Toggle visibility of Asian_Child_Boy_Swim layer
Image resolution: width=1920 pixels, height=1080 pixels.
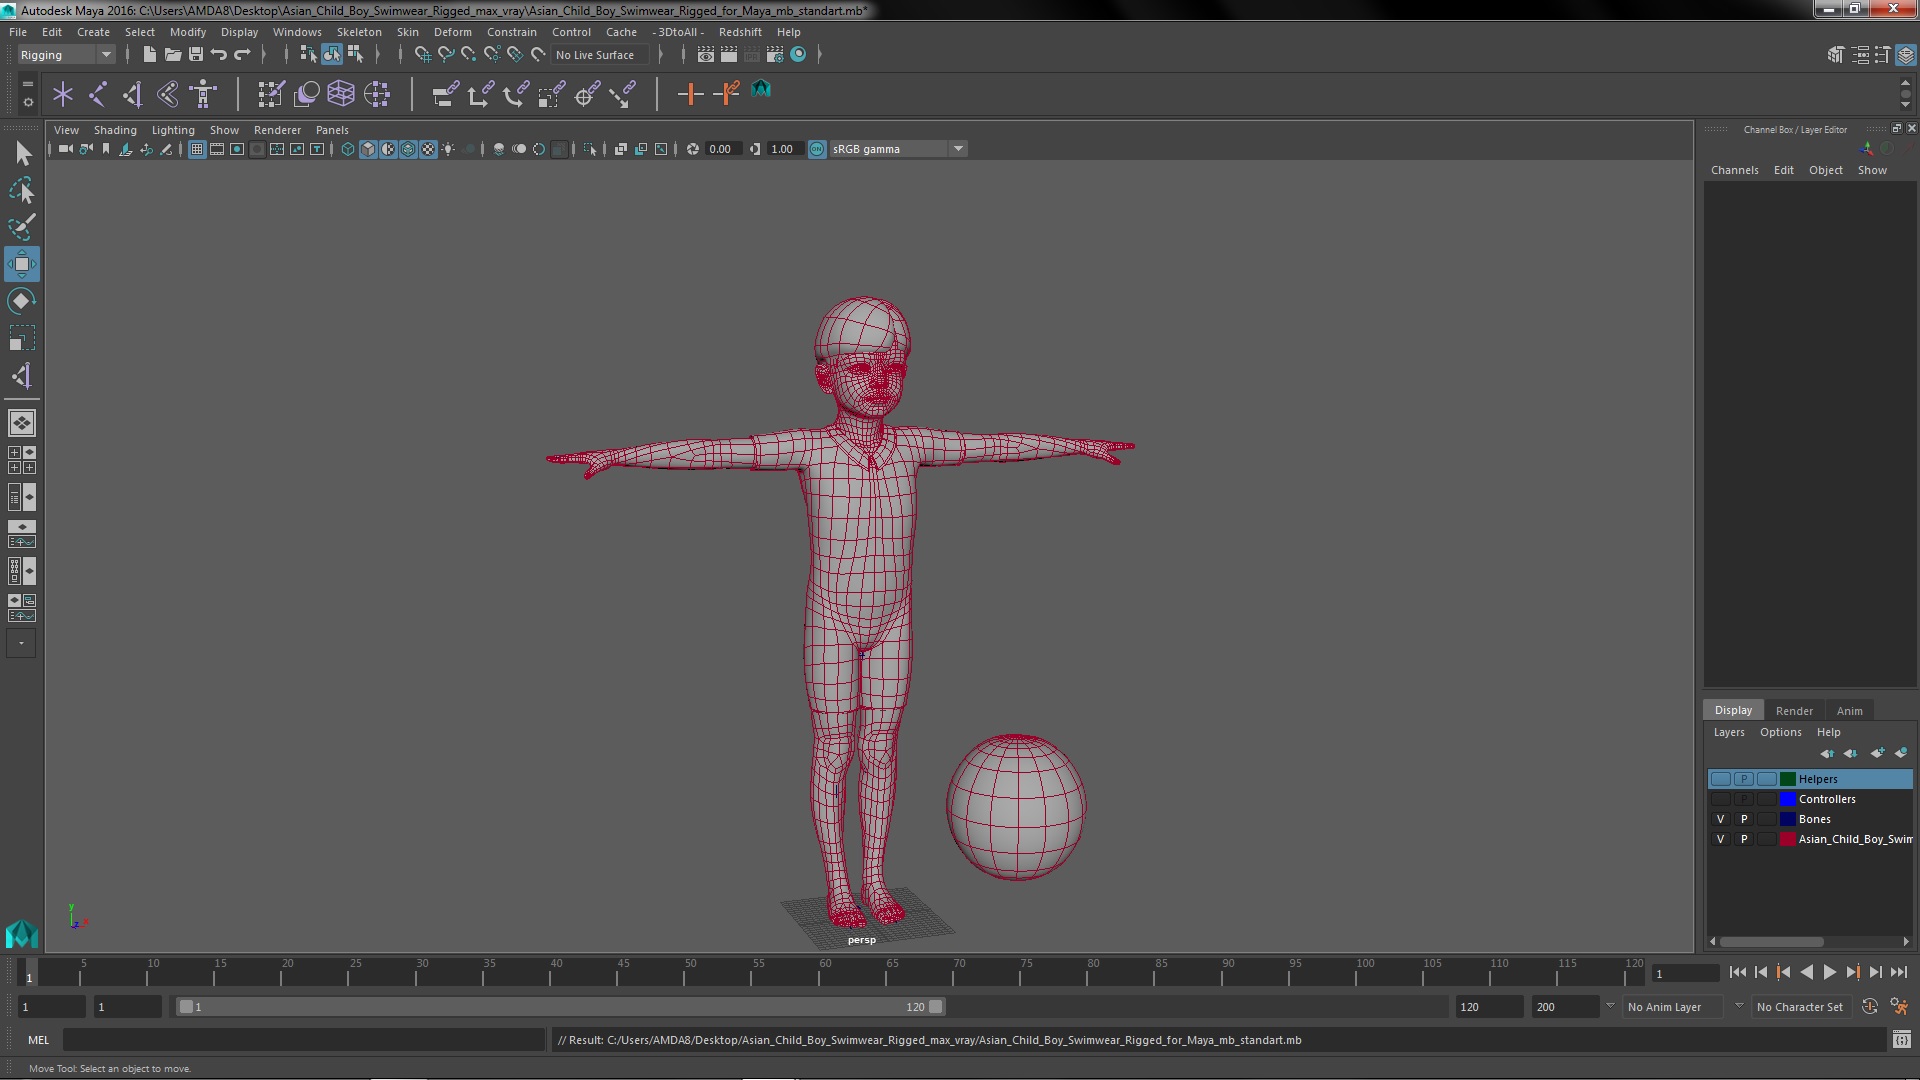click(x=1721, y=839)
